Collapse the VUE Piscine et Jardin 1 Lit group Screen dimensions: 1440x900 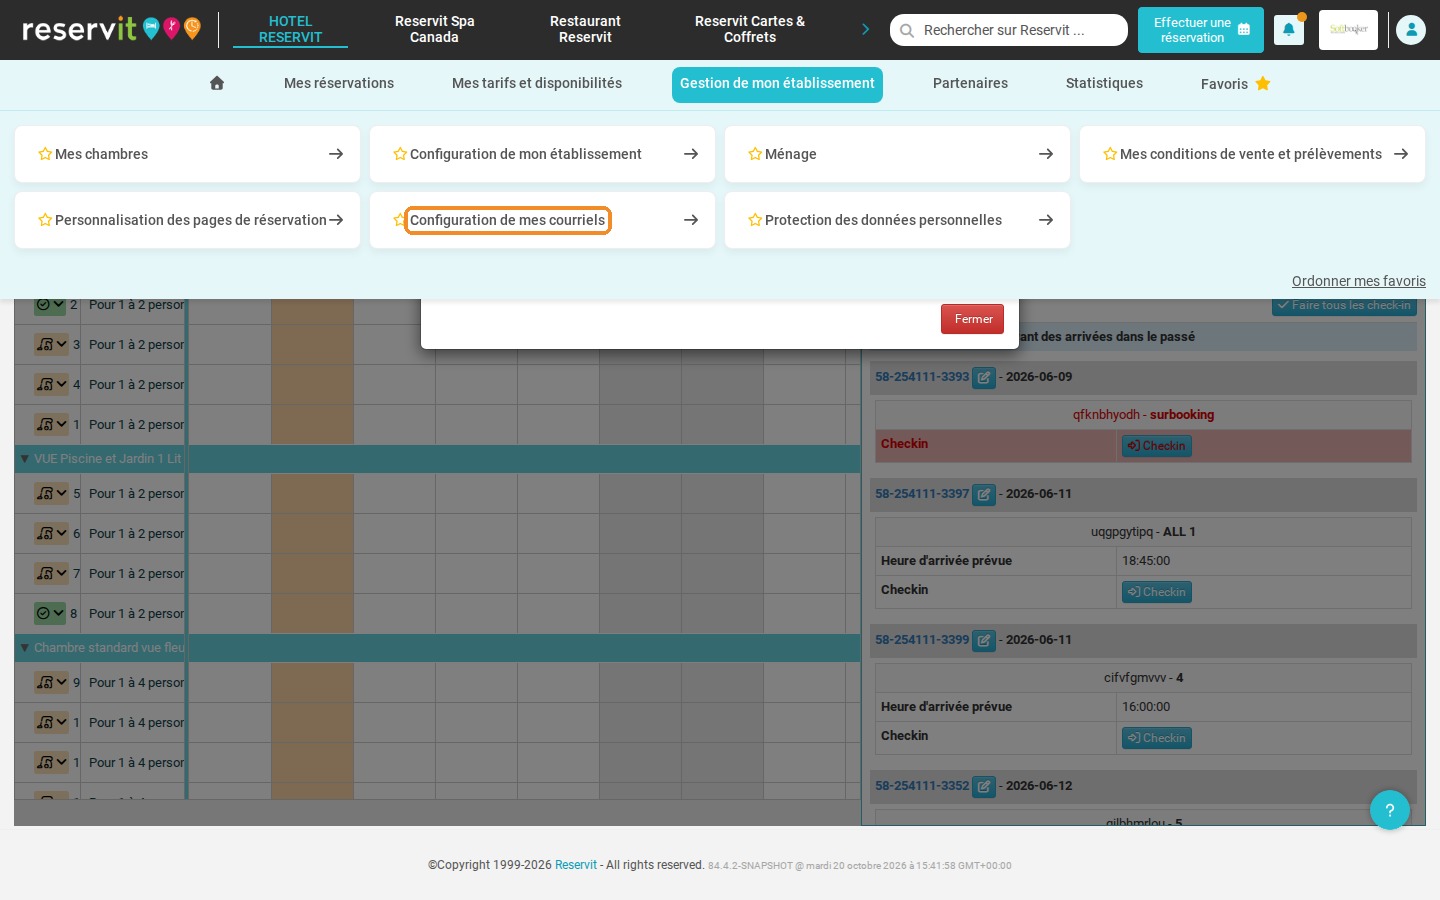click(25, 459)
